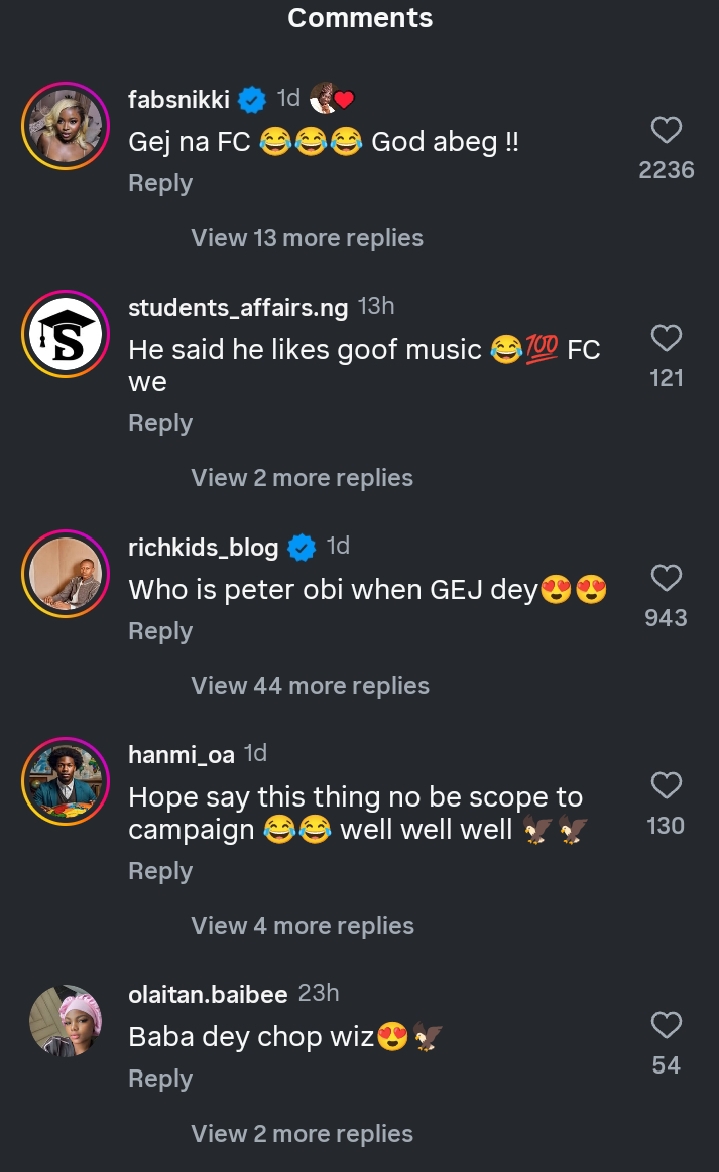Show 4 more replies under hanmi_oa

tap(302, 926)
